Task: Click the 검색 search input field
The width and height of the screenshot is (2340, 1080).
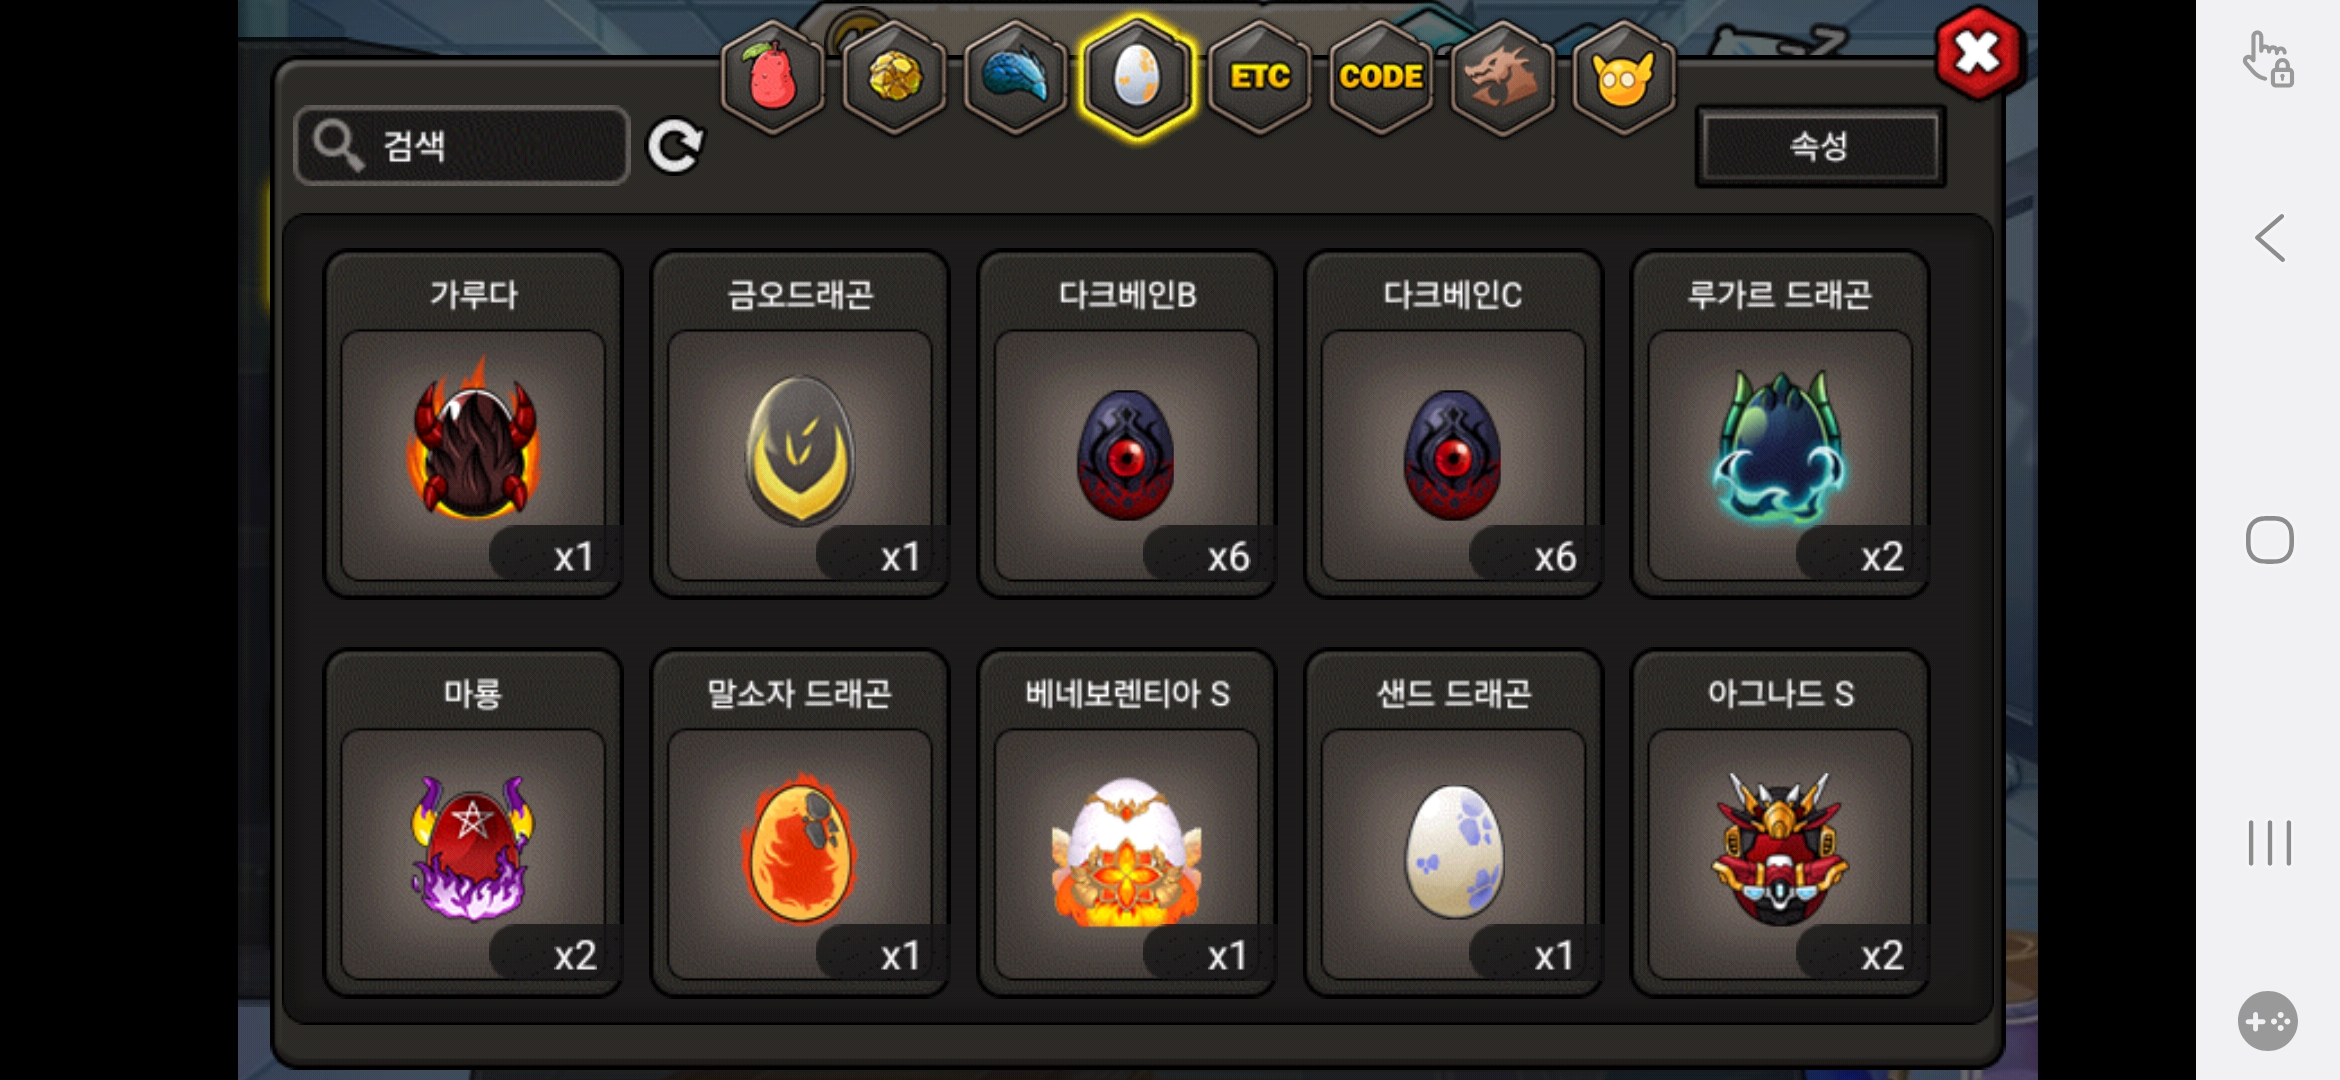Action: click(x=462, y=146)
